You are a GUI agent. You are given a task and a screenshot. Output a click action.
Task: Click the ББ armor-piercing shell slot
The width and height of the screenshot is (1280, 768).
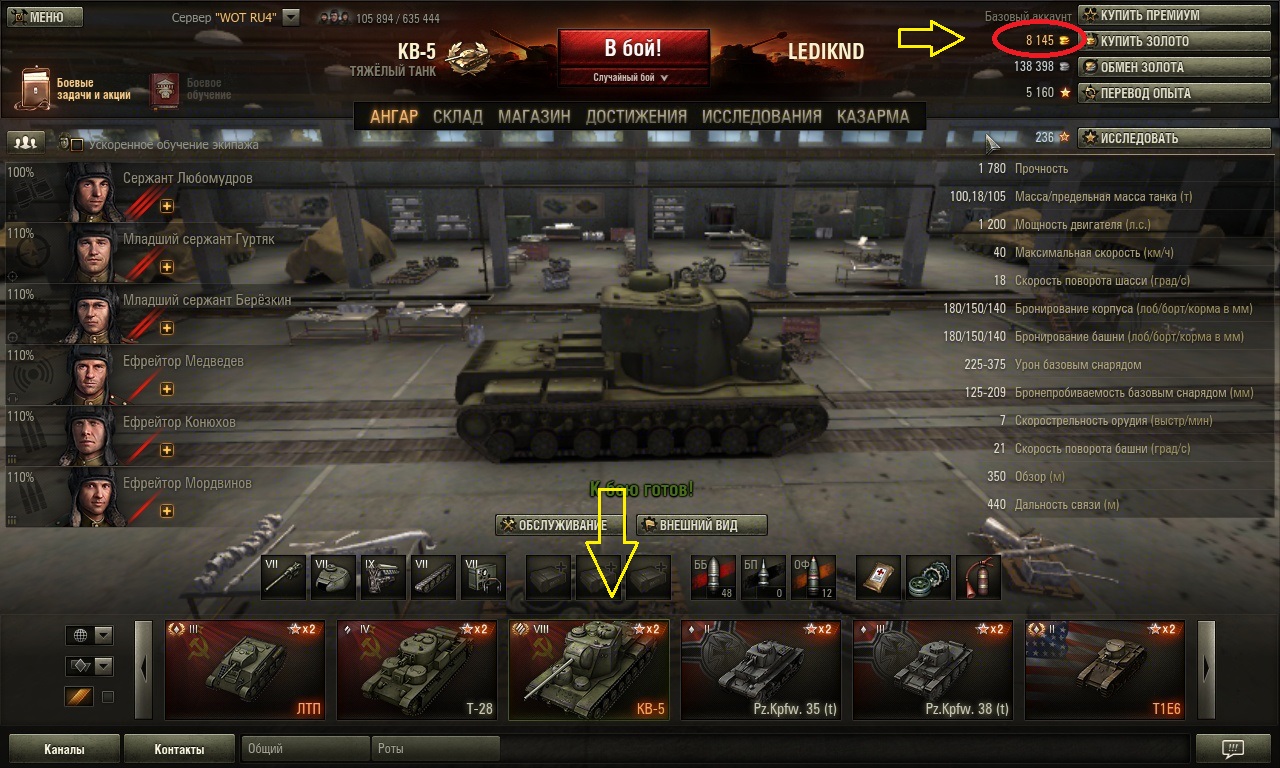712,577
